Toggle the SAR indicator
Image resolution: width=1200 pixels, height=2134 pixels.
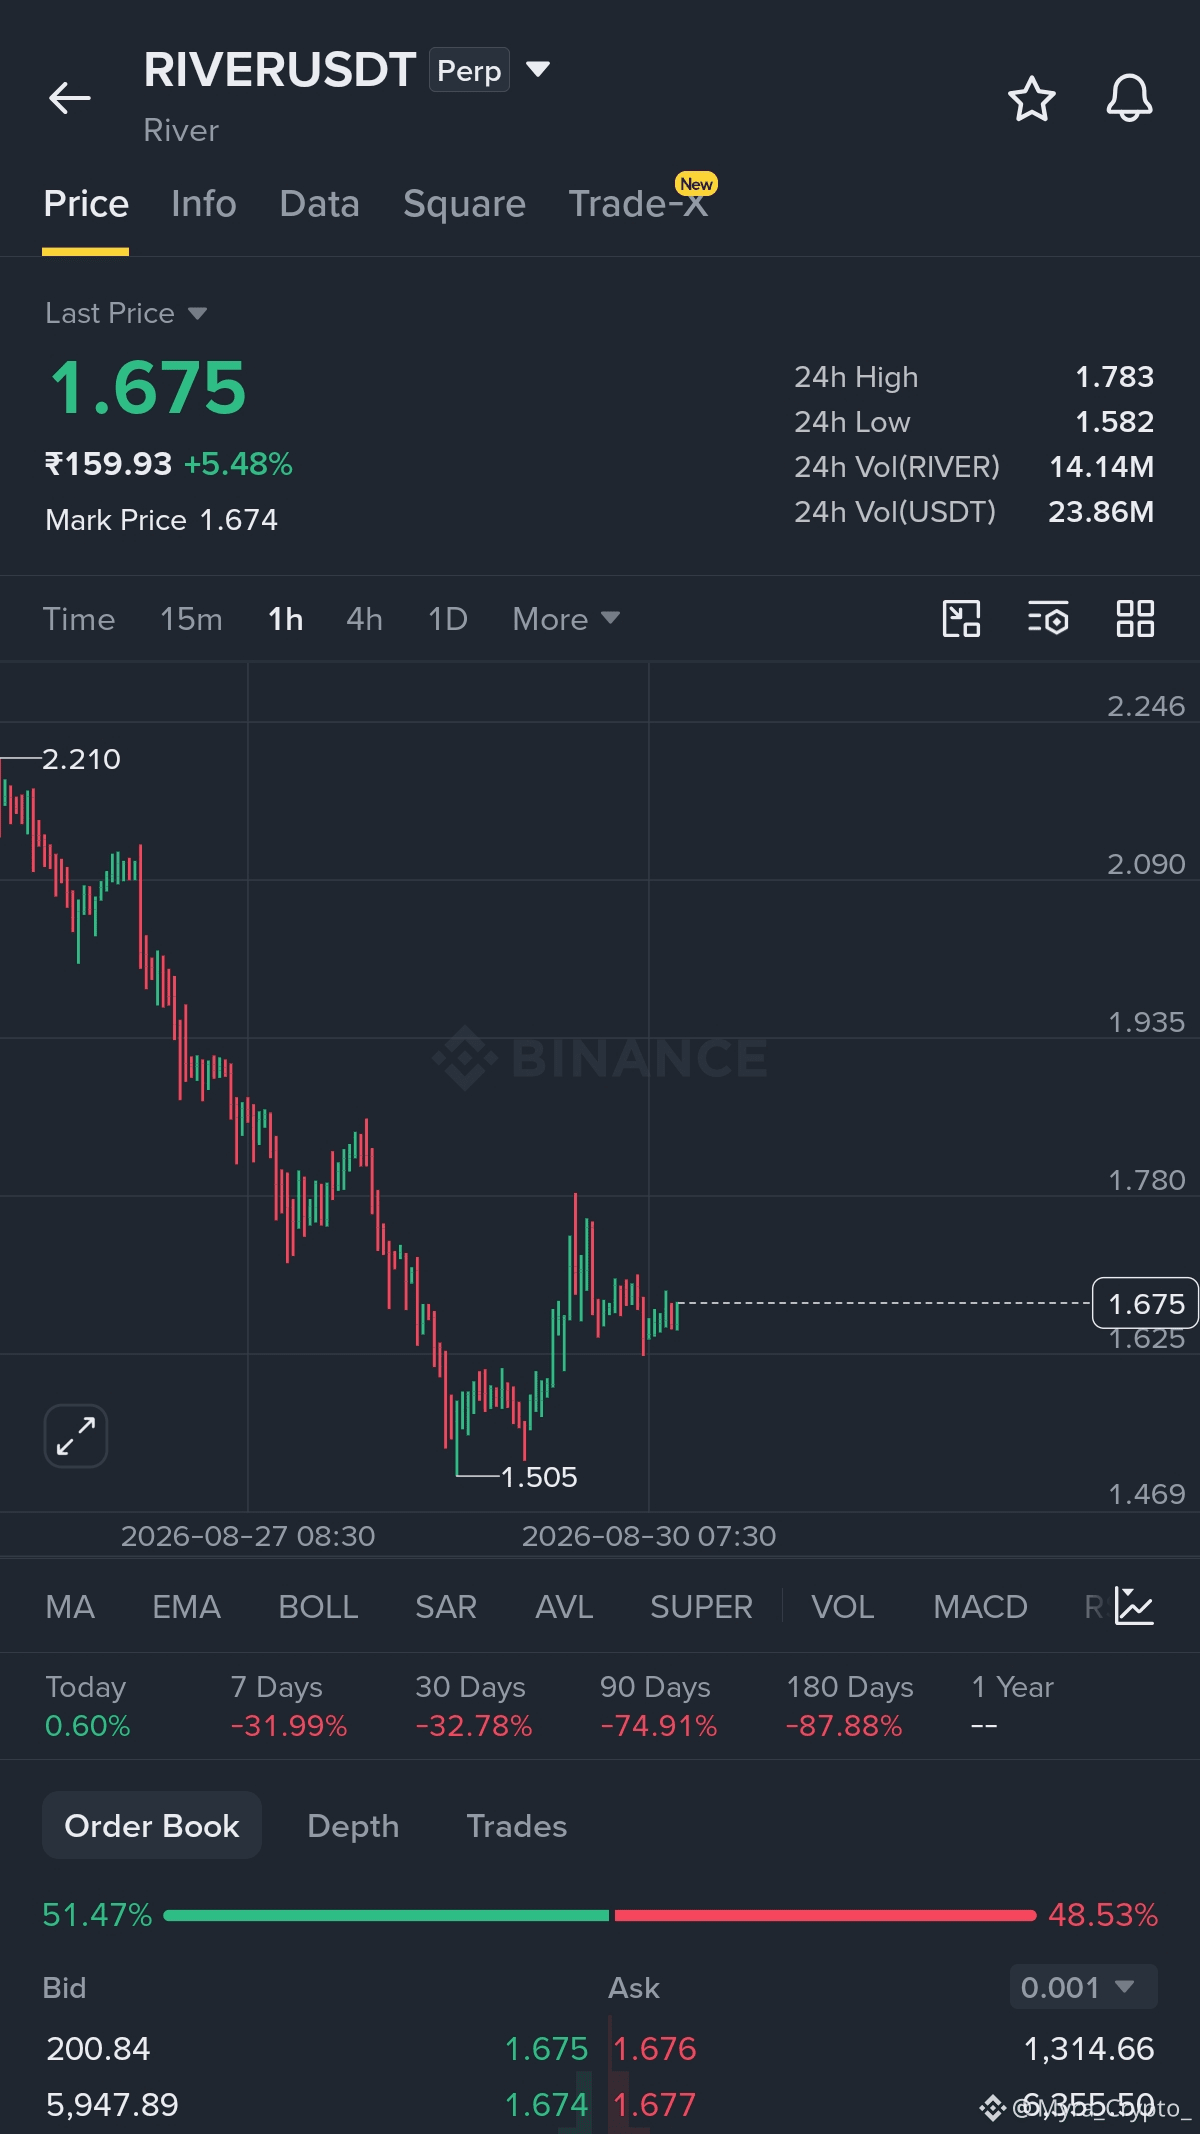click(446, 1607)
